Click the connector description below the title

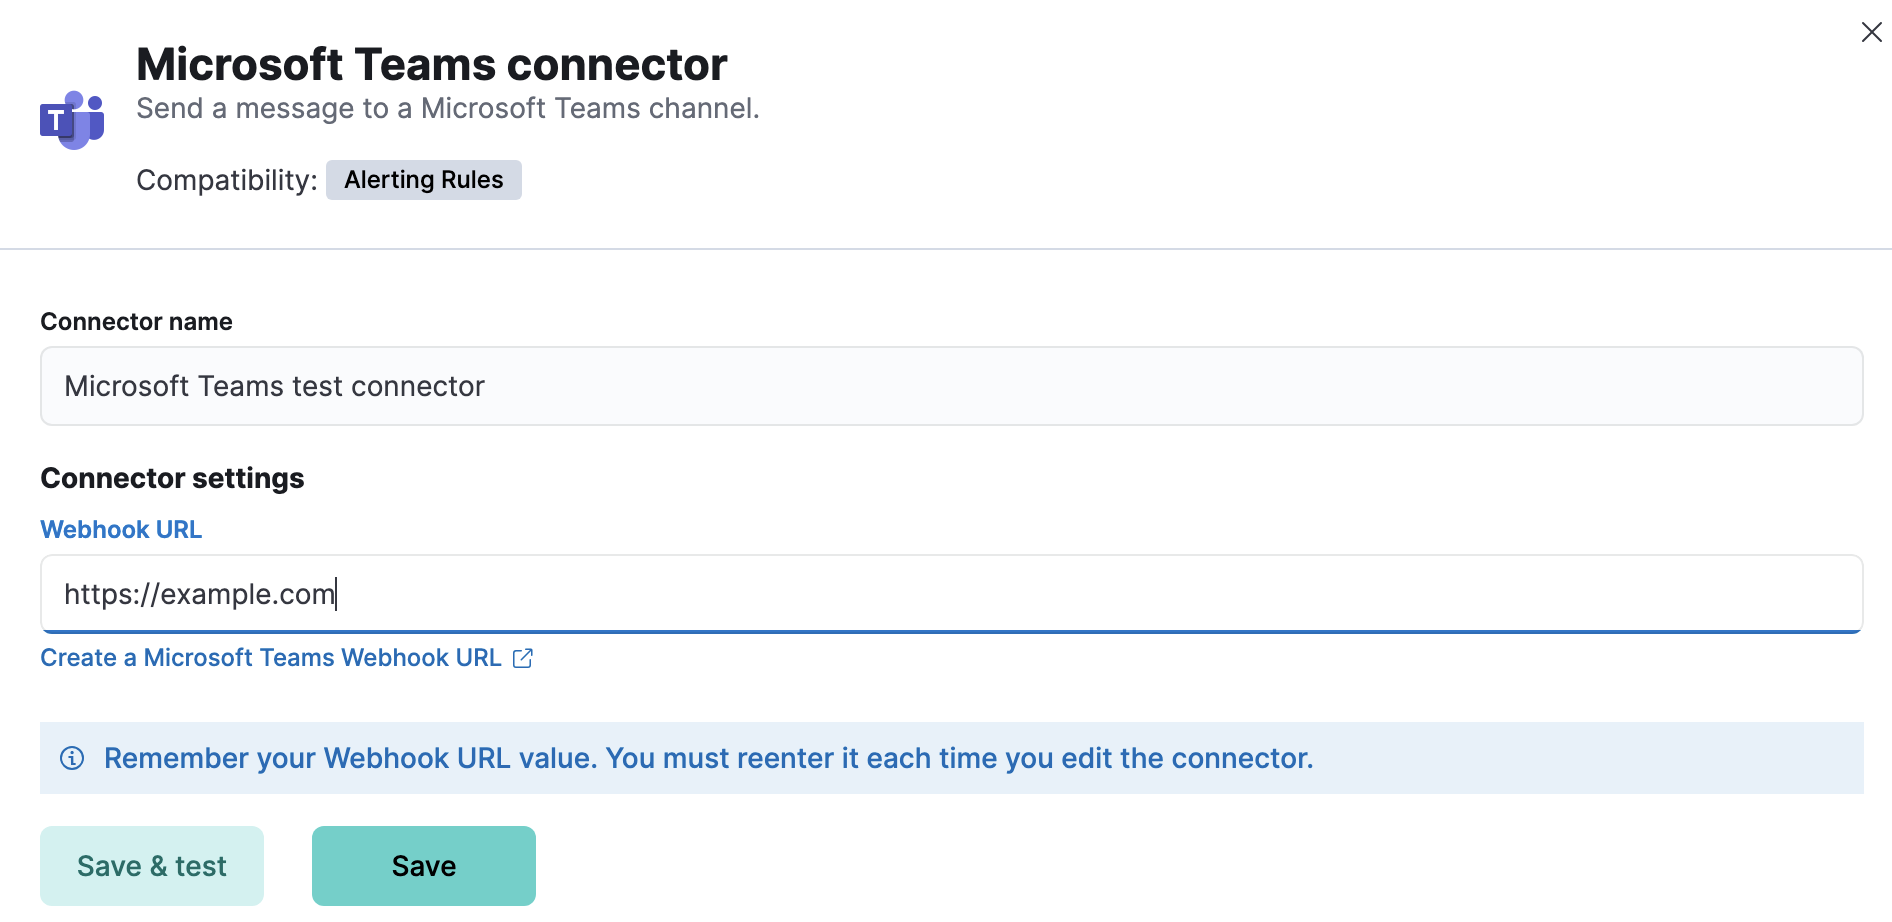(448, 108)
